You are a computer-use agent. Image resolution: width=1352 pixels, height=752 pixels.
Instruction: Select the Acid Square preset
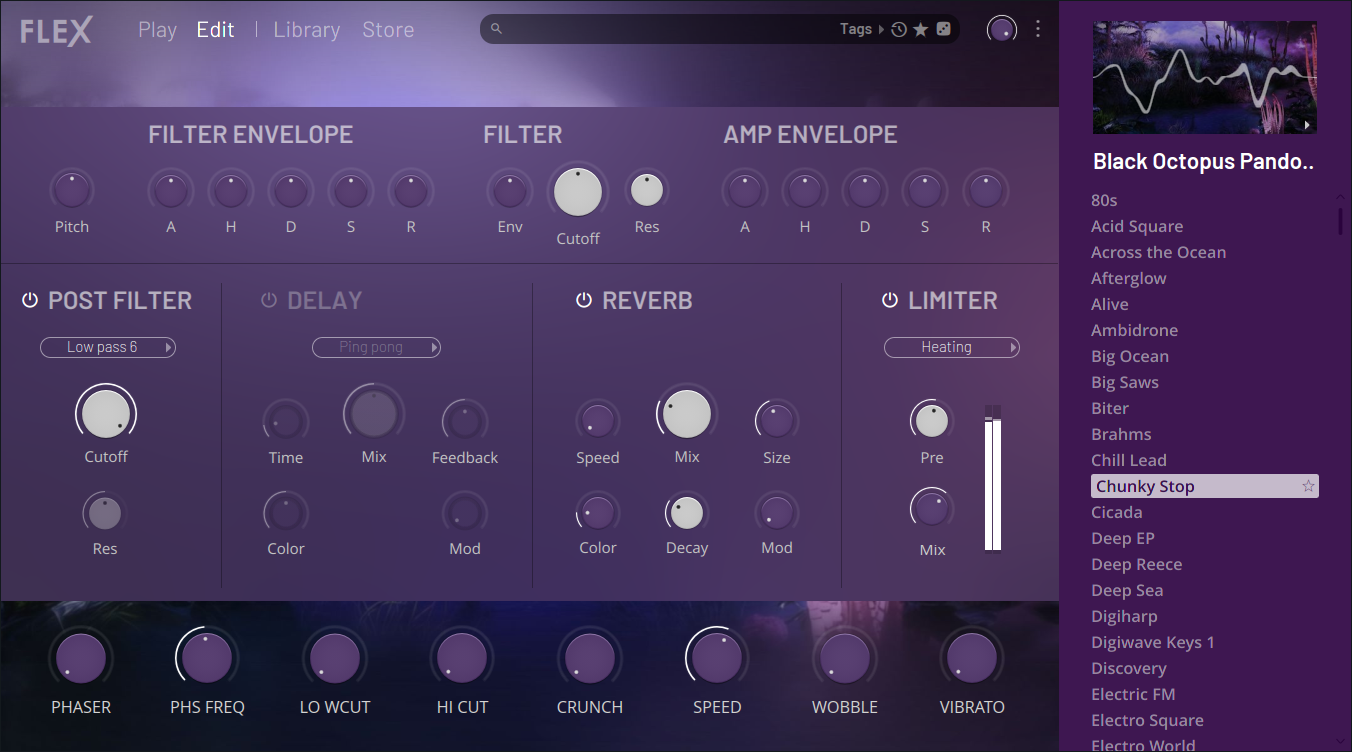[1137, 227]
